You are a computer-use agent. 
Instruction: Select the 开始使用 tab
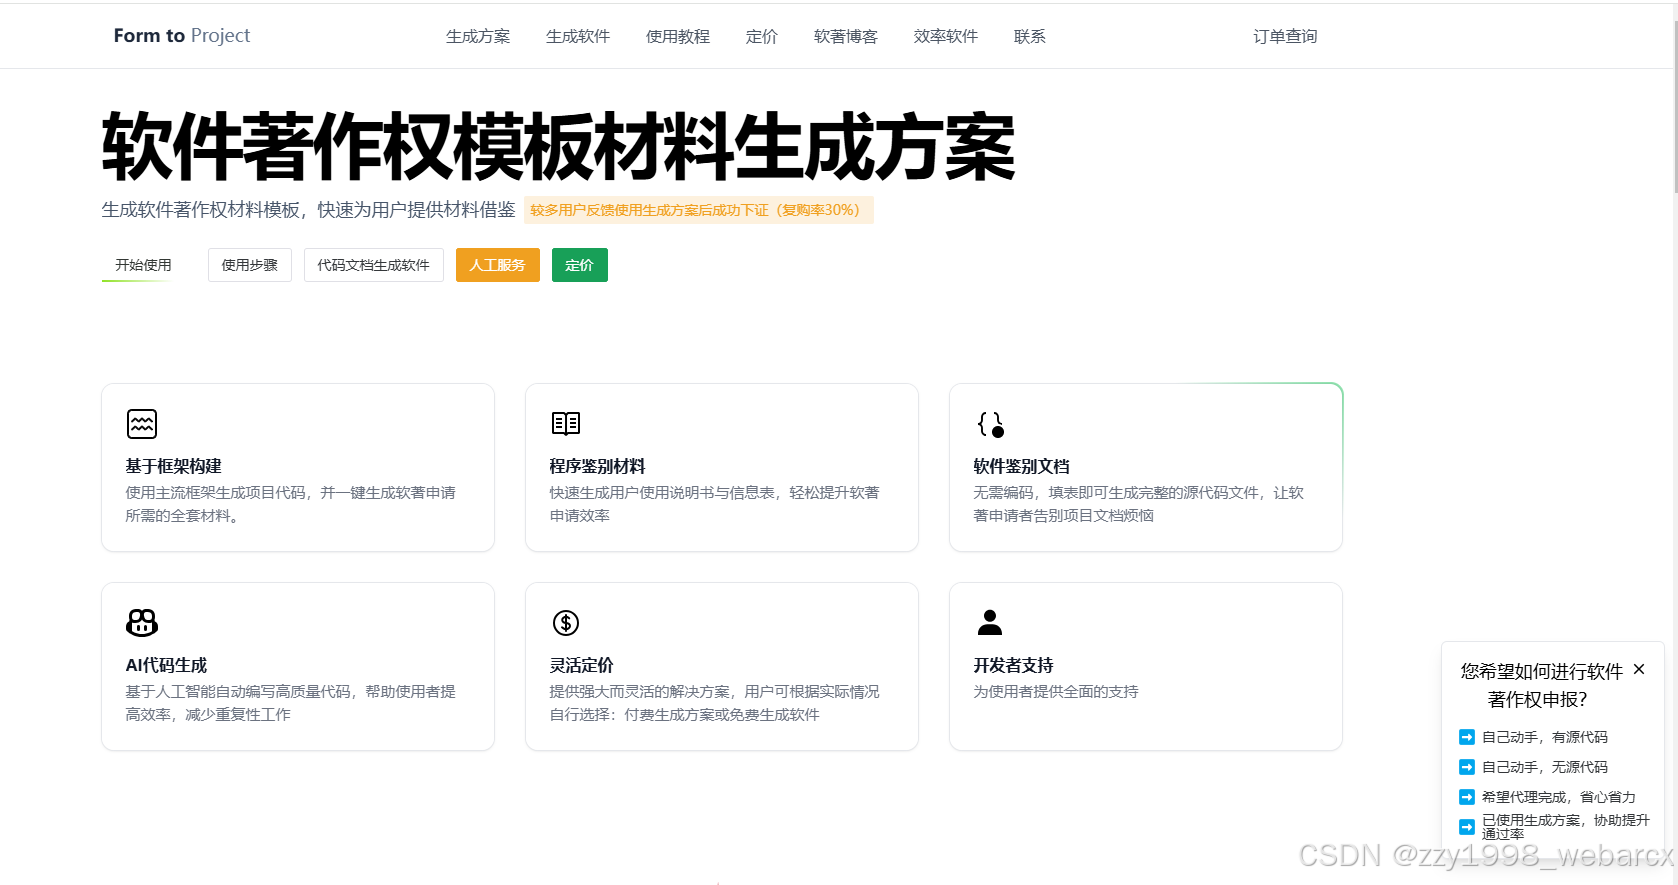pyautogui.click(x=143, y=265)
